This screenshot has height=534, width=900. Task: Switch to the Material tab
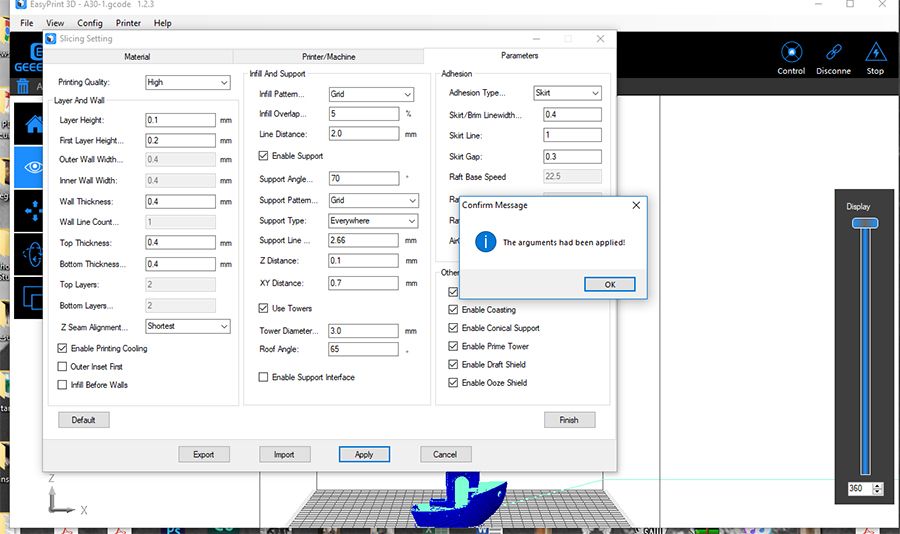point(137,57)
